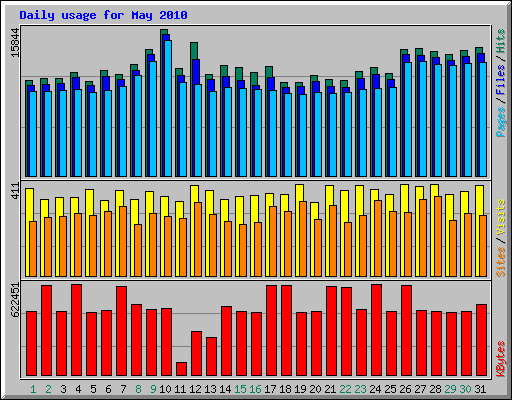Select day label "26" on the x-axis
Viewport: 512px width, 400px height.
pos(405,389)
